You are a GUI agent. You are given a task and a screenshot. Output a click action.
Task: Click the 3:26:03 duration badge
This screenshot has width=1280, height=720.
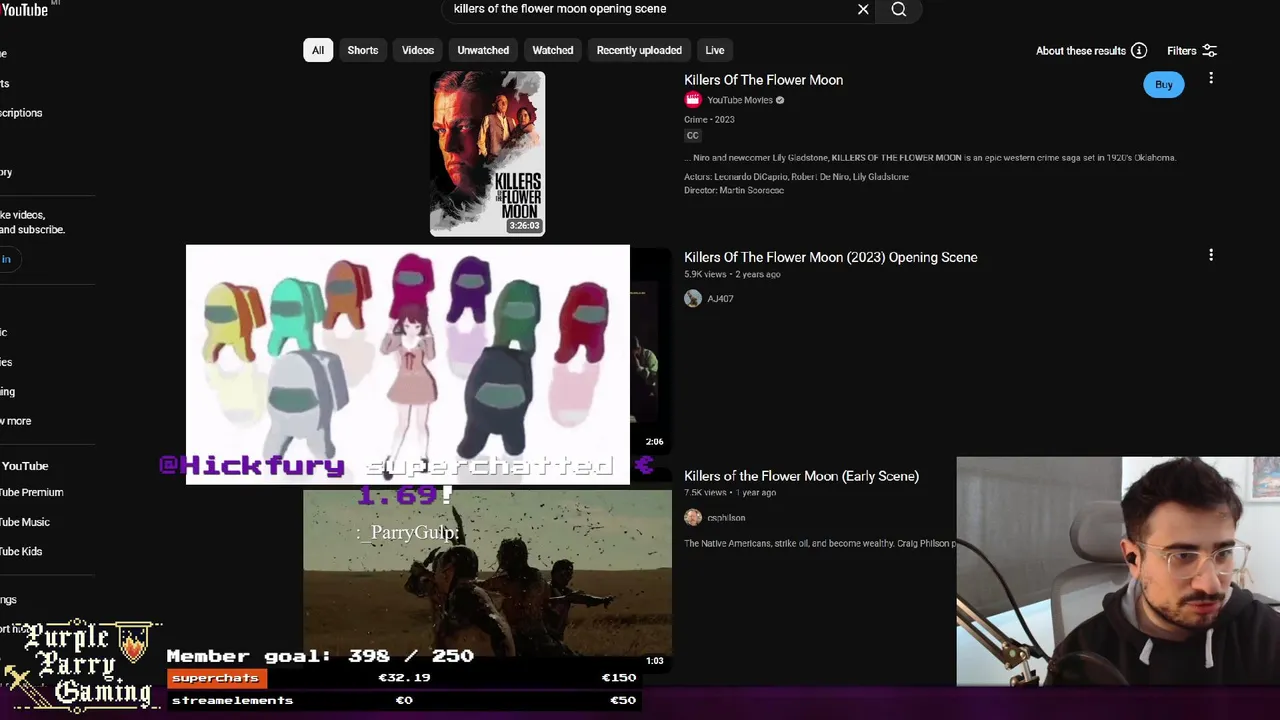(x=524, y=226)
